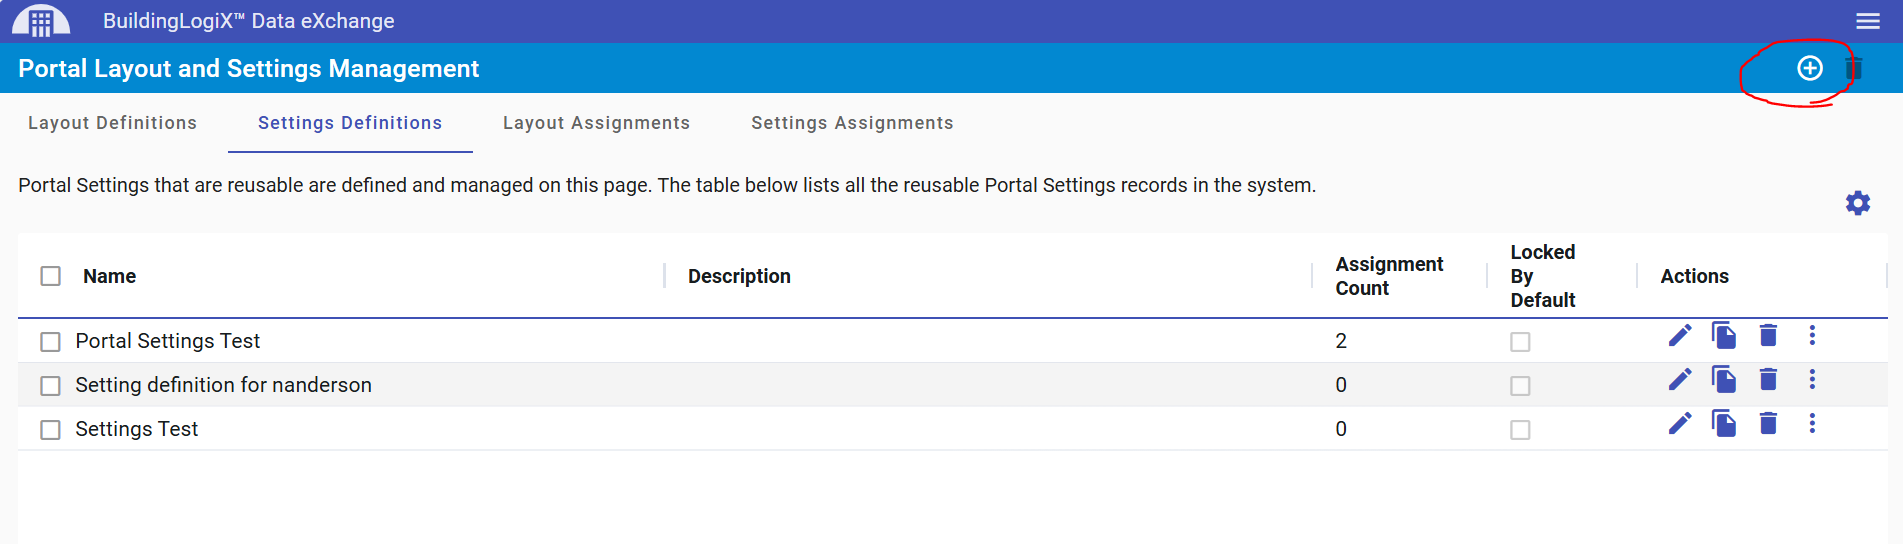
Task: Delete Setting definition for nanderson
Action: pyautogui.click(x=1768, y=379)
